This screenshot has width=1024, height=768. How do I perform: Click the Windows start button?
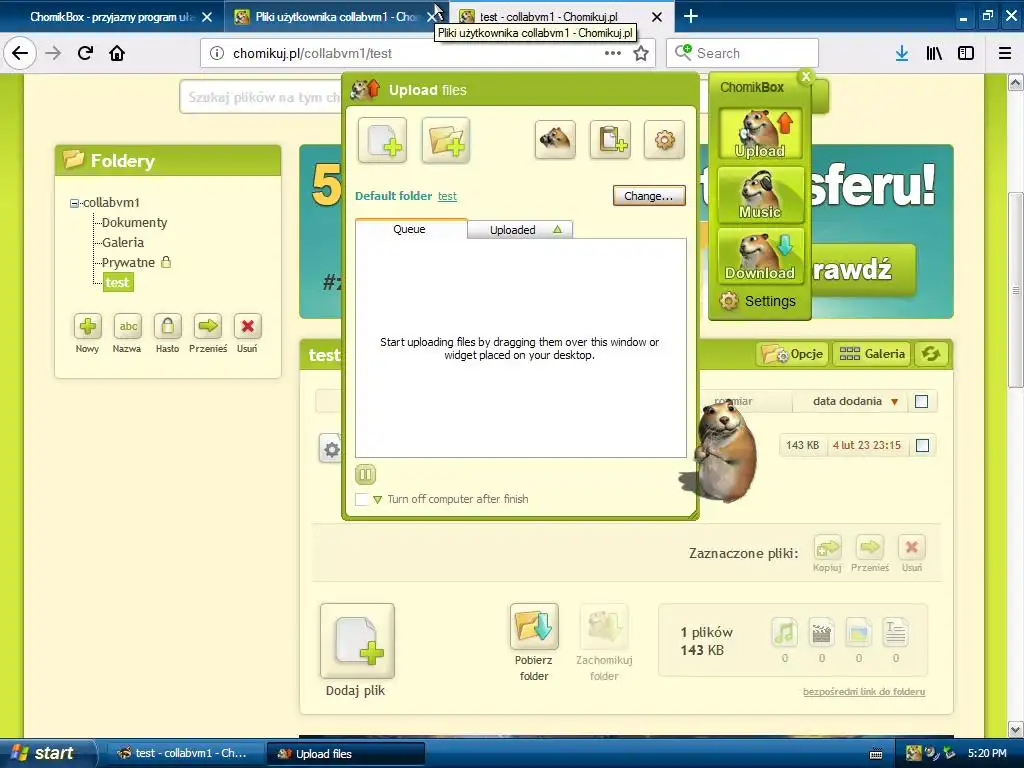coord(48,753)
